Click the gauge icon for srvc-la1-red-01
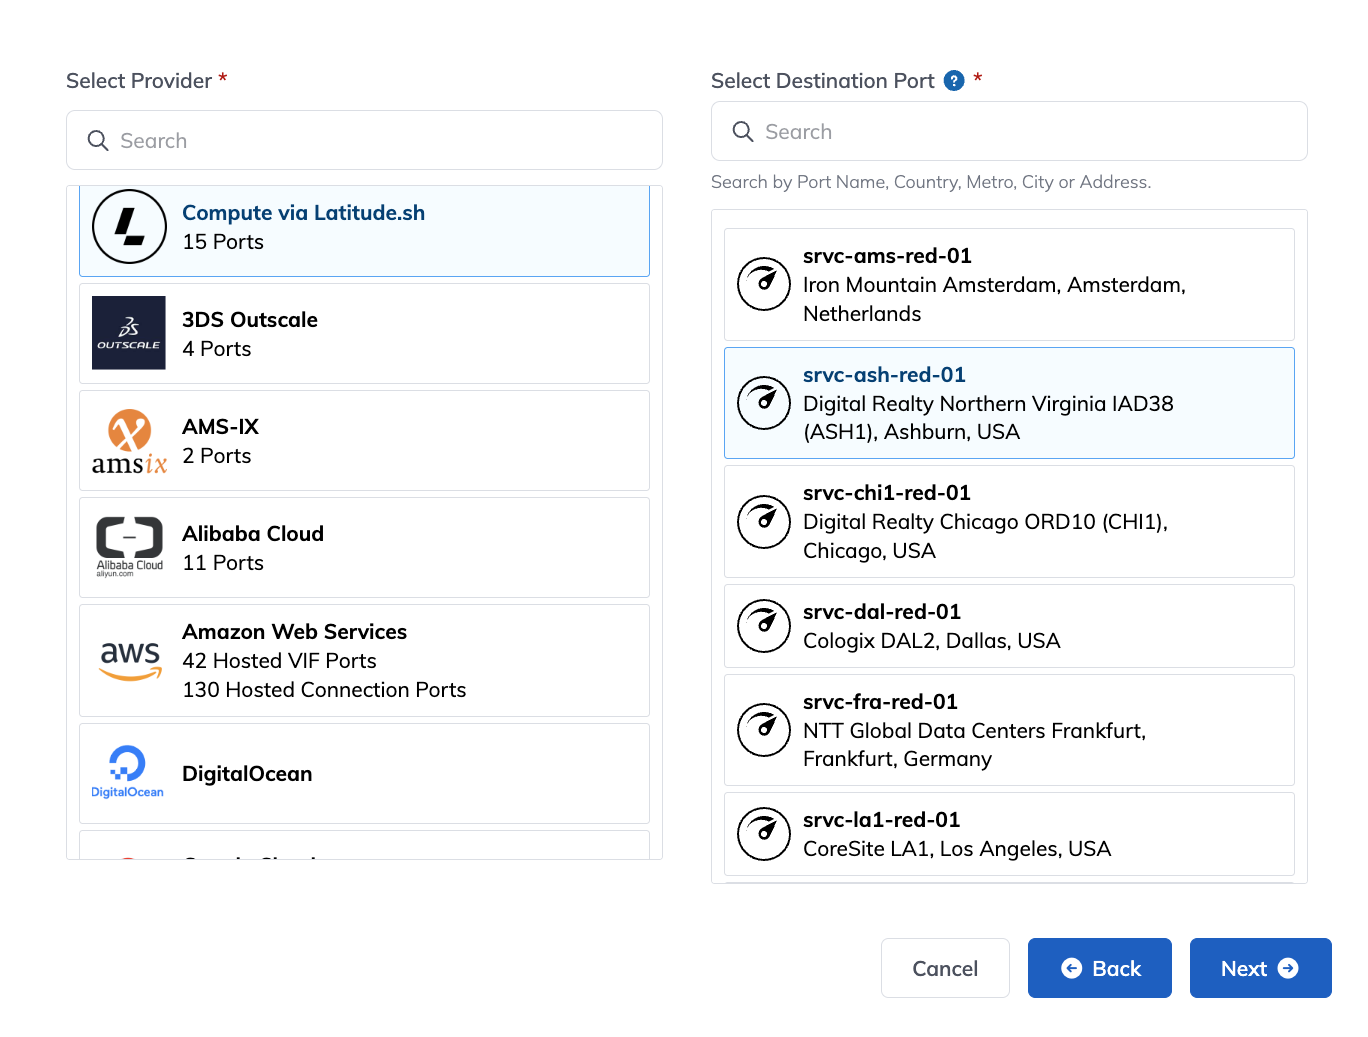 coord(764,834)
